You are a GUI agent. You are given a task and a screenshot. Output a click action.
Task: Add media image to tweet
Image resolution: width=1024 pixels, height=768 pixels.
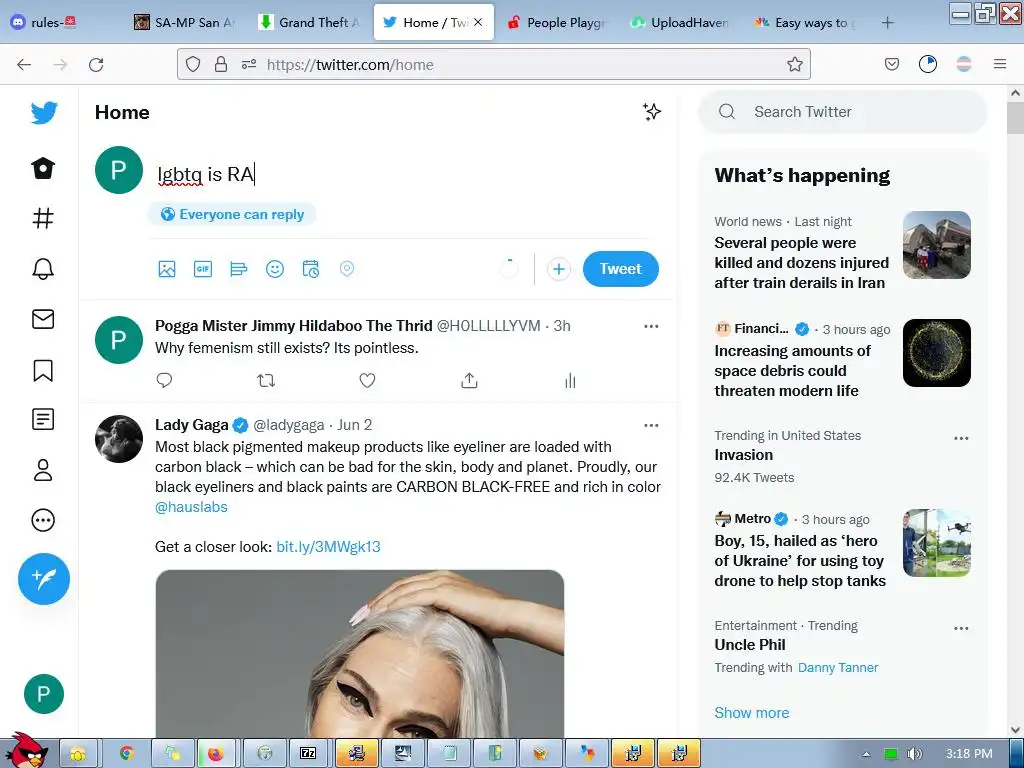167,268
